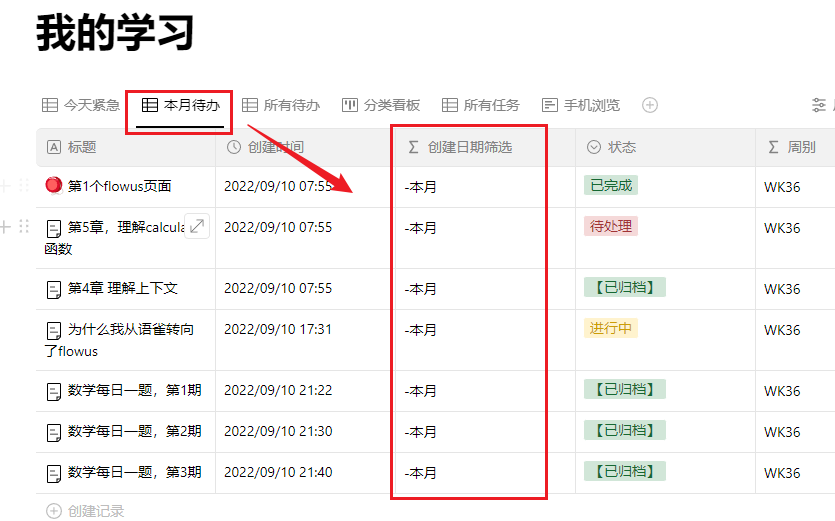Open row as page via expand arrow icon
The height and width of the screenshot is (521, 835).
[197, 226]
